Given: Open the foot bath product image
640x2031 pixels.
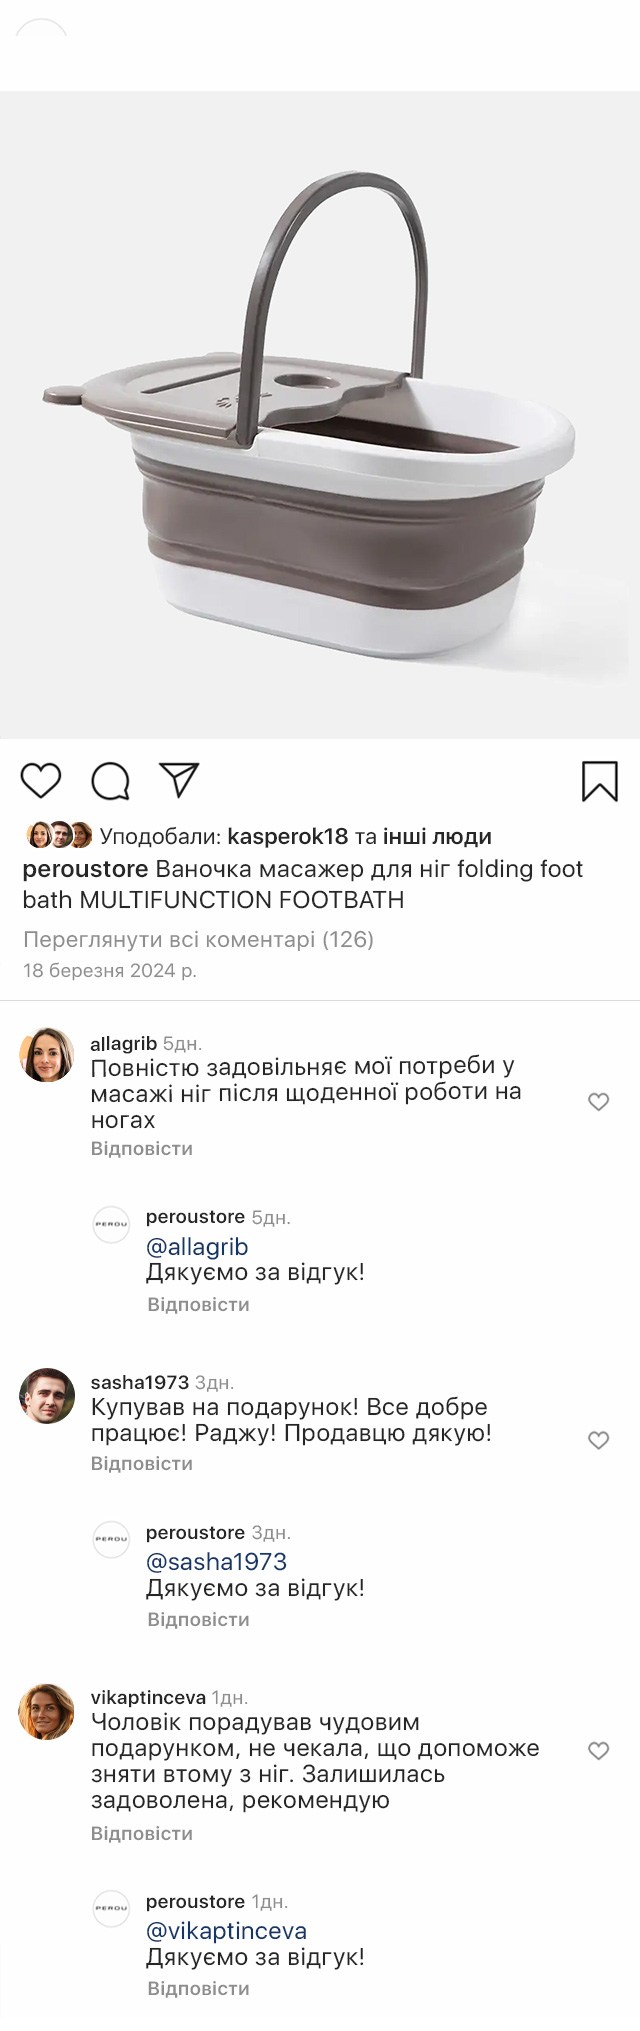Looking at the screenshot, I should (x=320, y=415).
